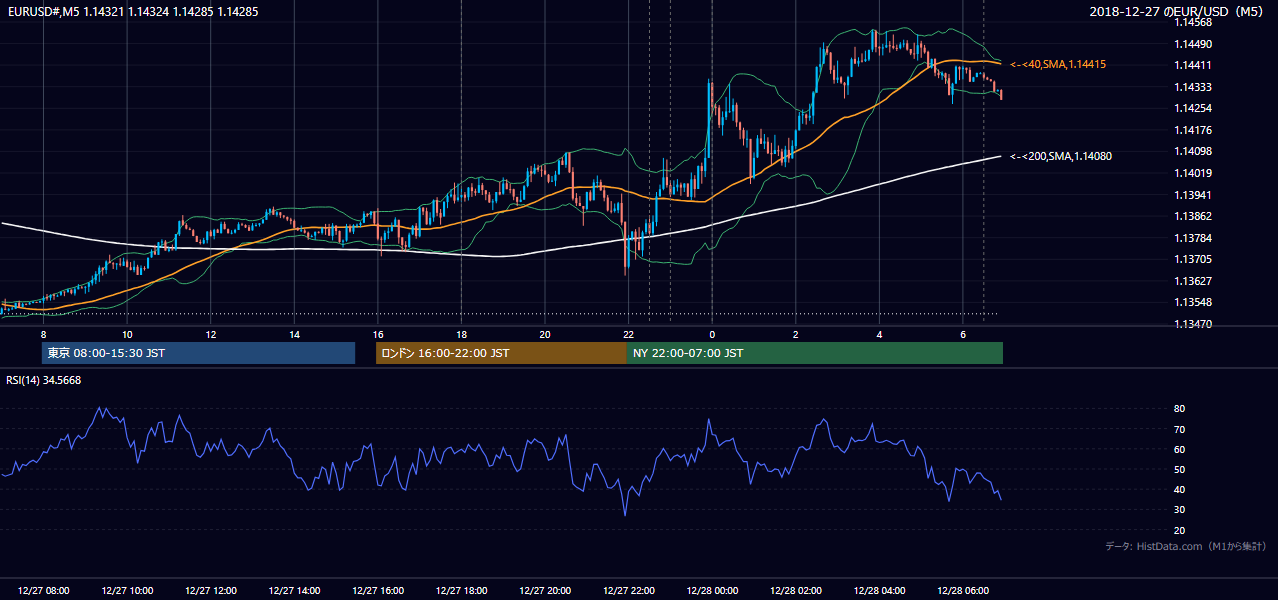Click hour tick 14 under price chart
Viewport: 1278px width, 600px height.
pos(295,334)
